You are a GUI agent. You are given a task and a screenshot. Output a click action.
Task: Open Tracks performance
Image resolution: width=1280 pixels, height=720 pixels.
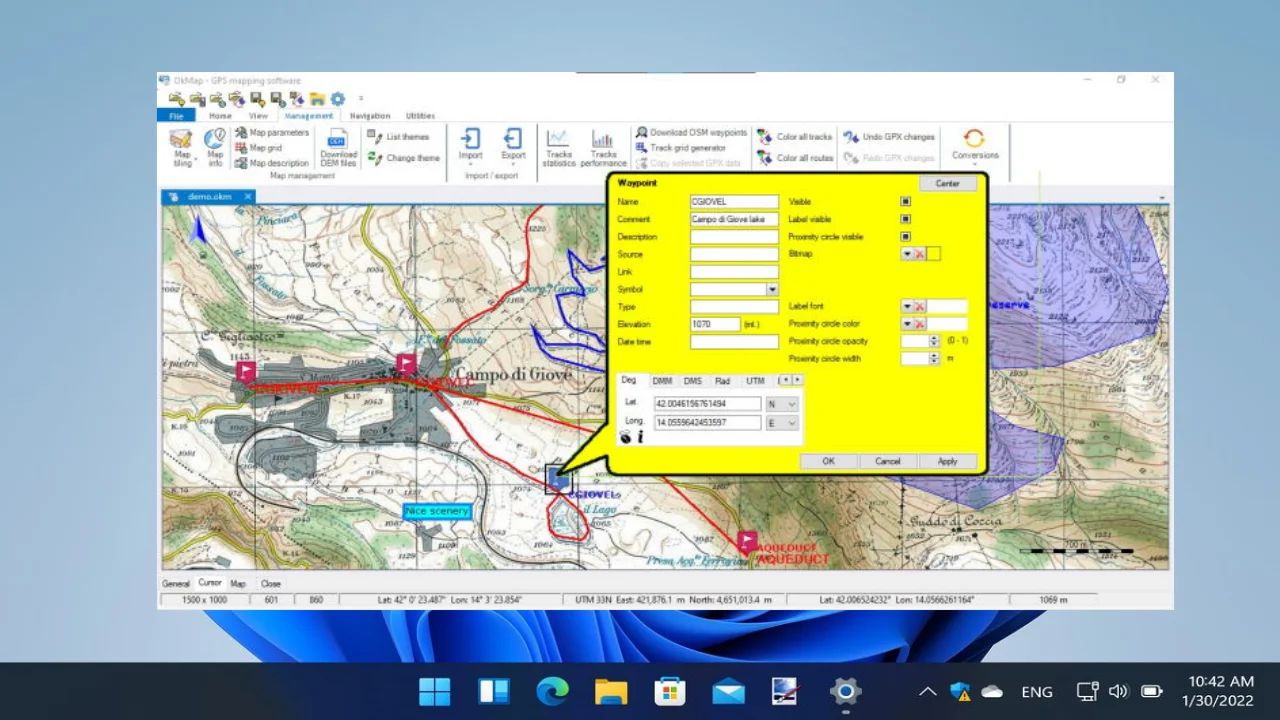click(603, 147)
